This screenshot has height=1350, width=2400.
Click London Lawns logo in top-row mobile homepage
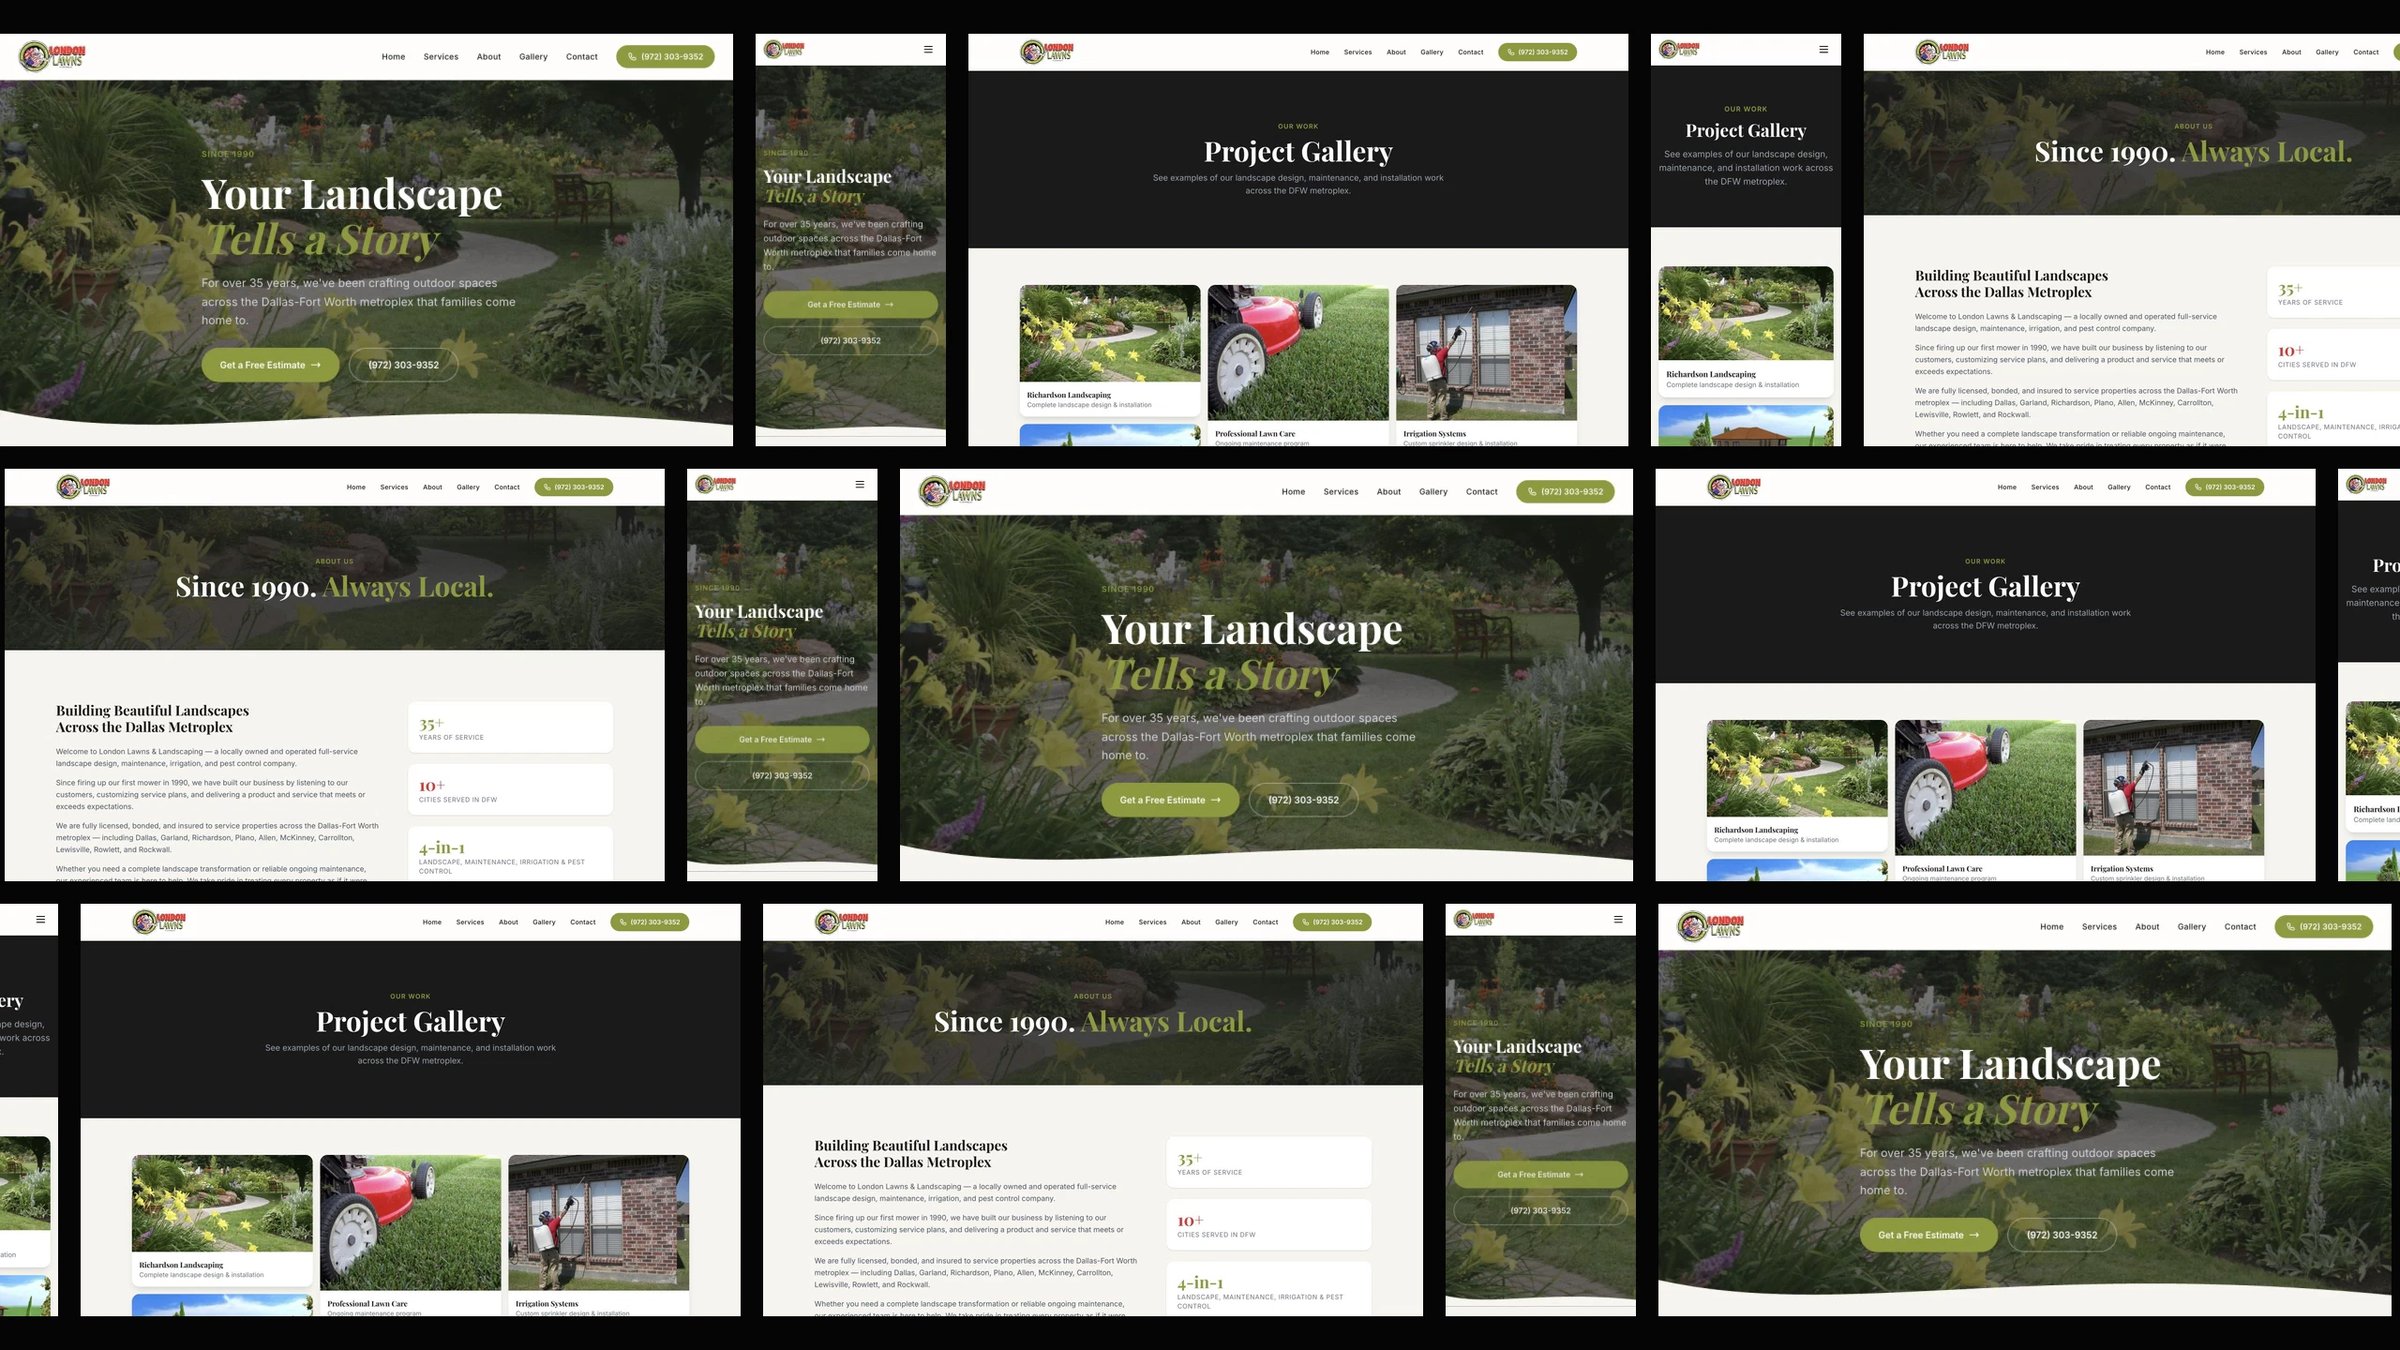(x=784, y=49)
